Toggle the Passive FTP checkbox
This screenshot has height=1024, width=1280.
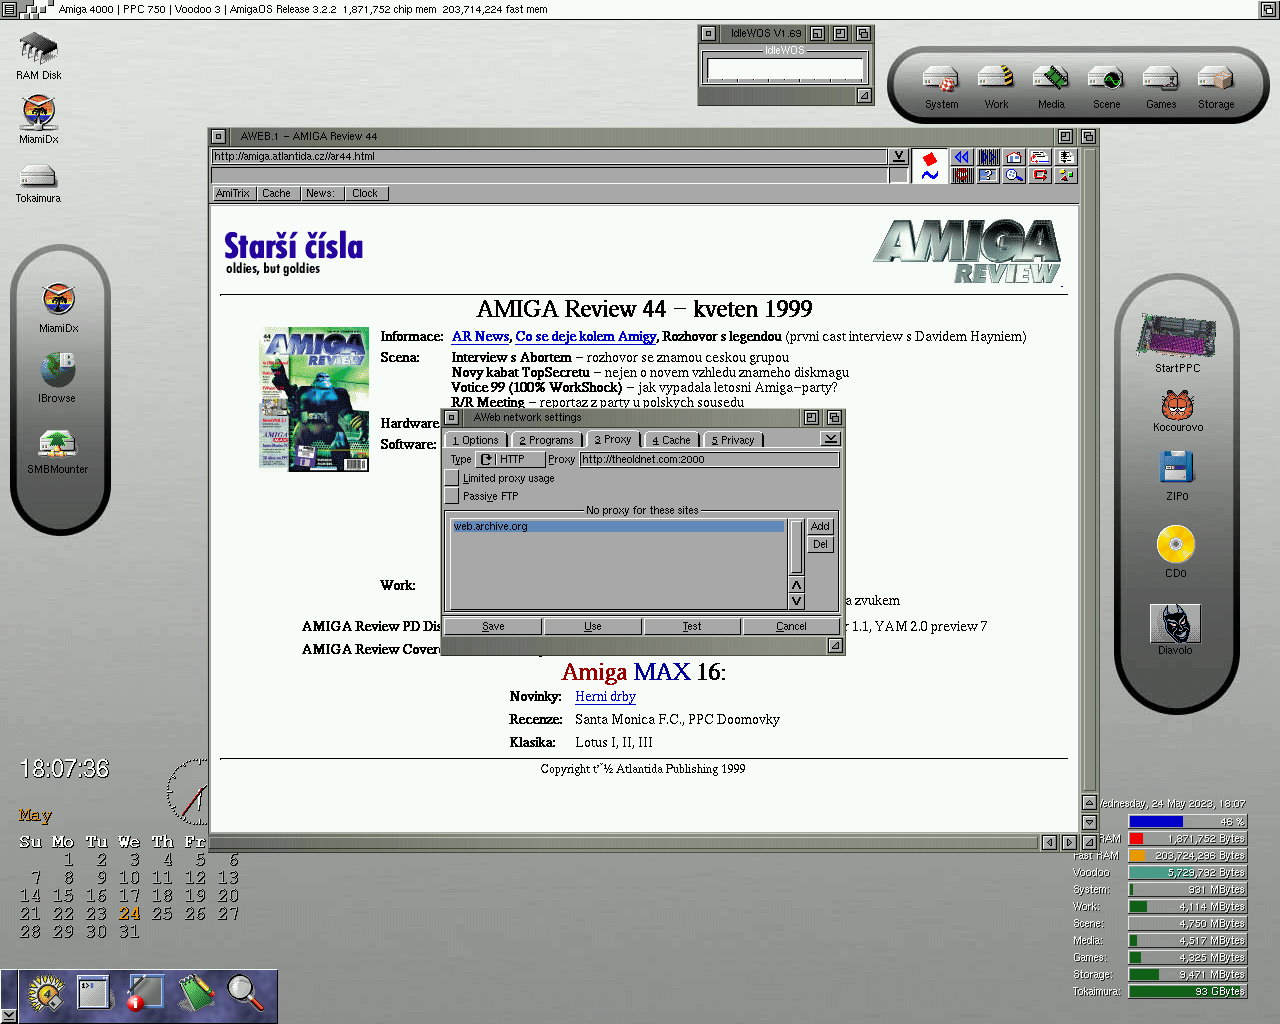click(x=452, y=496)
